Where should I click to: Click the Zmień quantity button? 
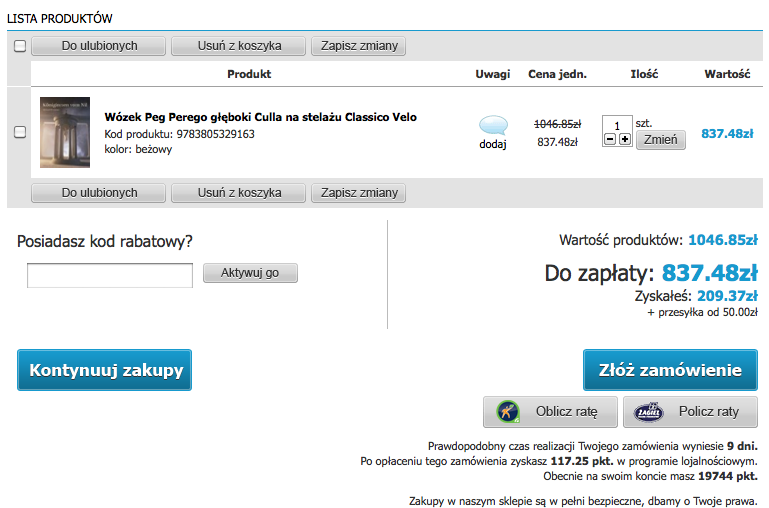(x=661, y=140)
